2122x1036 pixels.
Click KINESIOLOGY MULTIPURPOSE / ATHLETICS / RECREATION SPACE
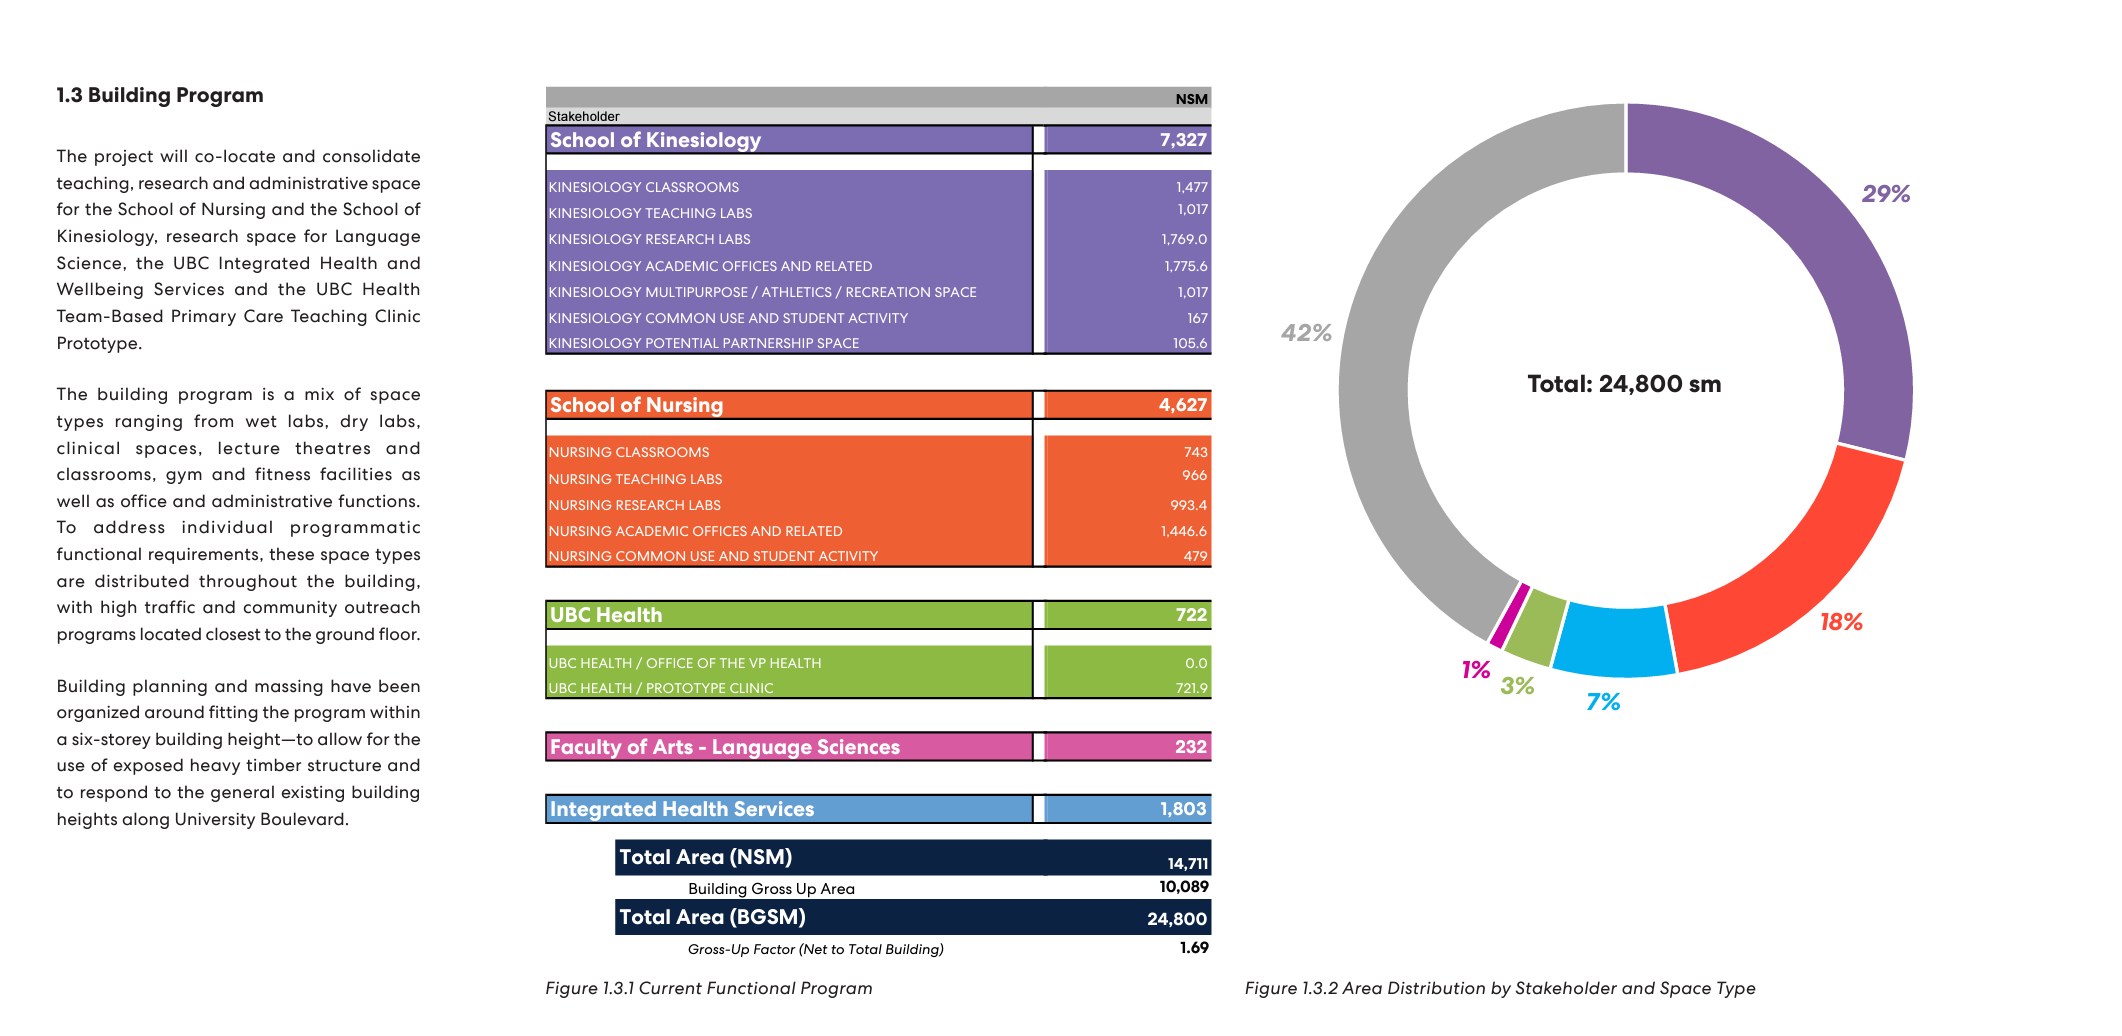(x=878, y=292)
